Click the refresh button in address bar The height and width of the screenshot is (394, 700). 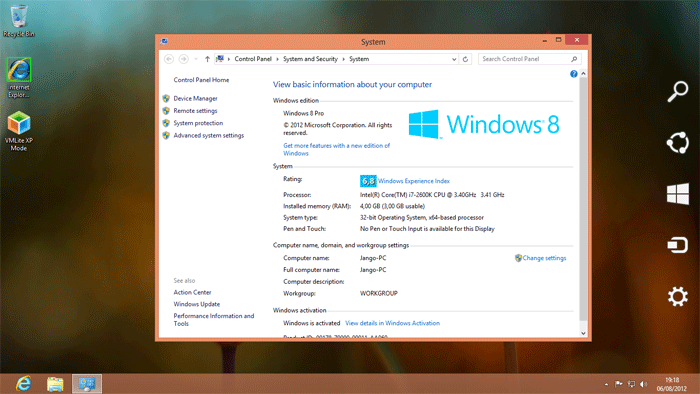(465, 59)
